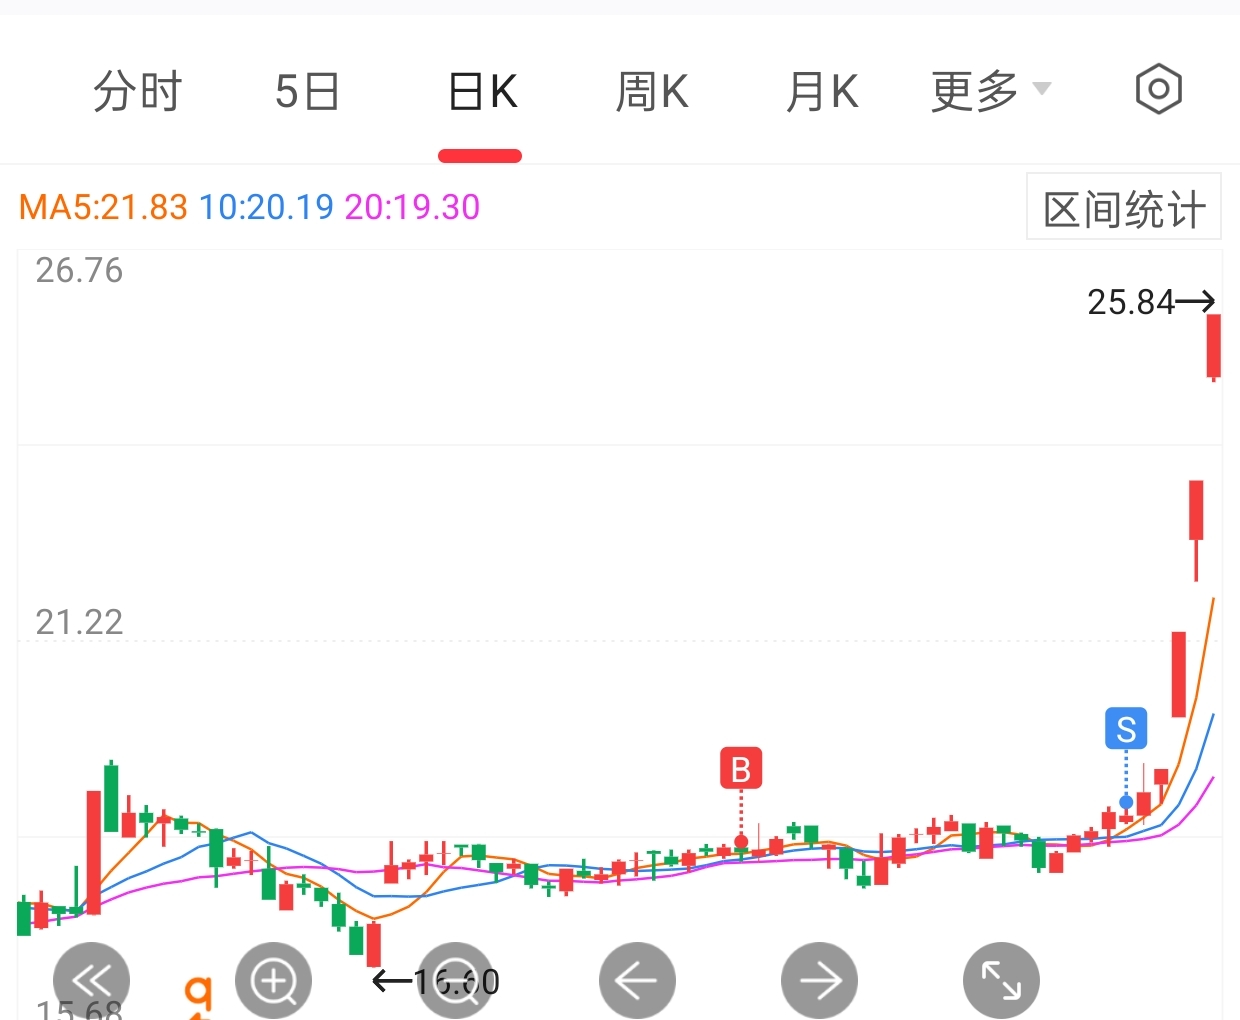Expand the 更多 dropdown
Viewport: 1240px width, 1020px height.
pos(990,92)
